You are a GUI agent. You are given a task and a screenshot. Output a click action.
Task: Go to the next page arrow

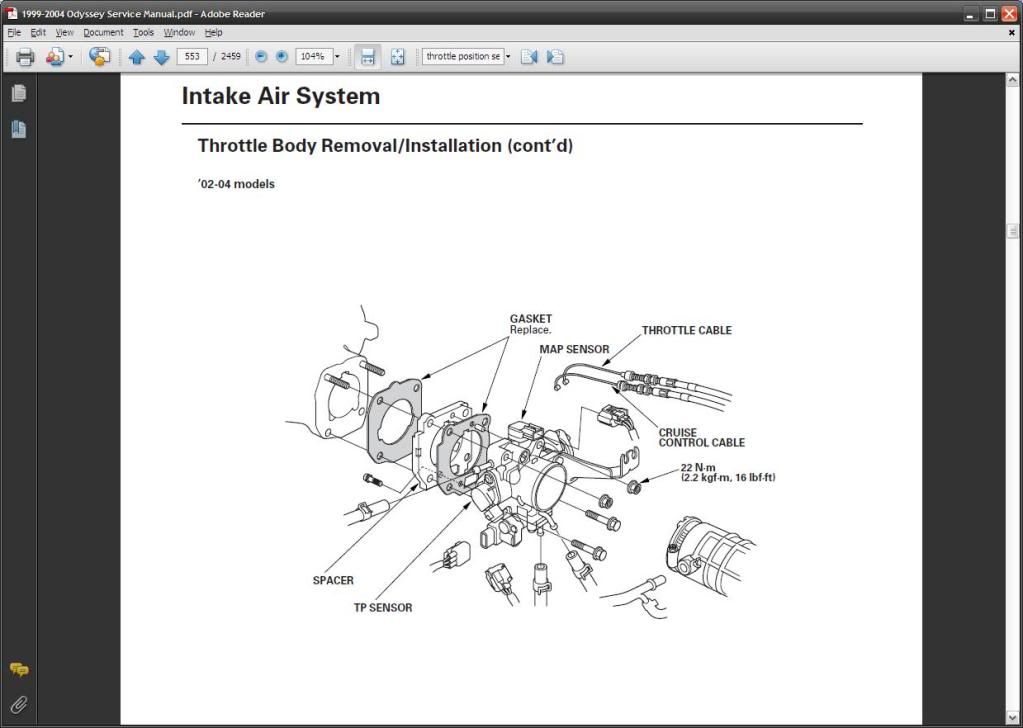tap(161, 56)
